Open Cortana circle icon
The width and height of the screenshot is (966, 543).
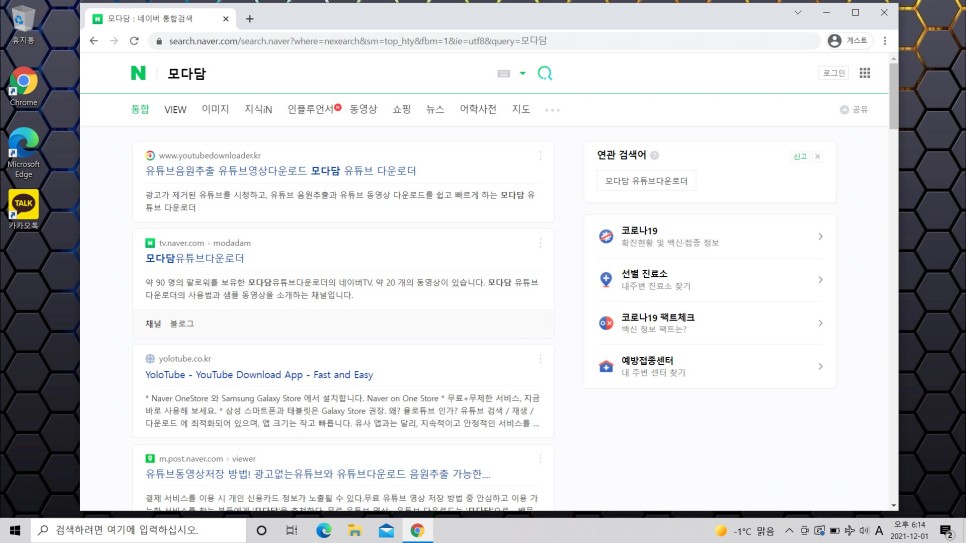261,530
